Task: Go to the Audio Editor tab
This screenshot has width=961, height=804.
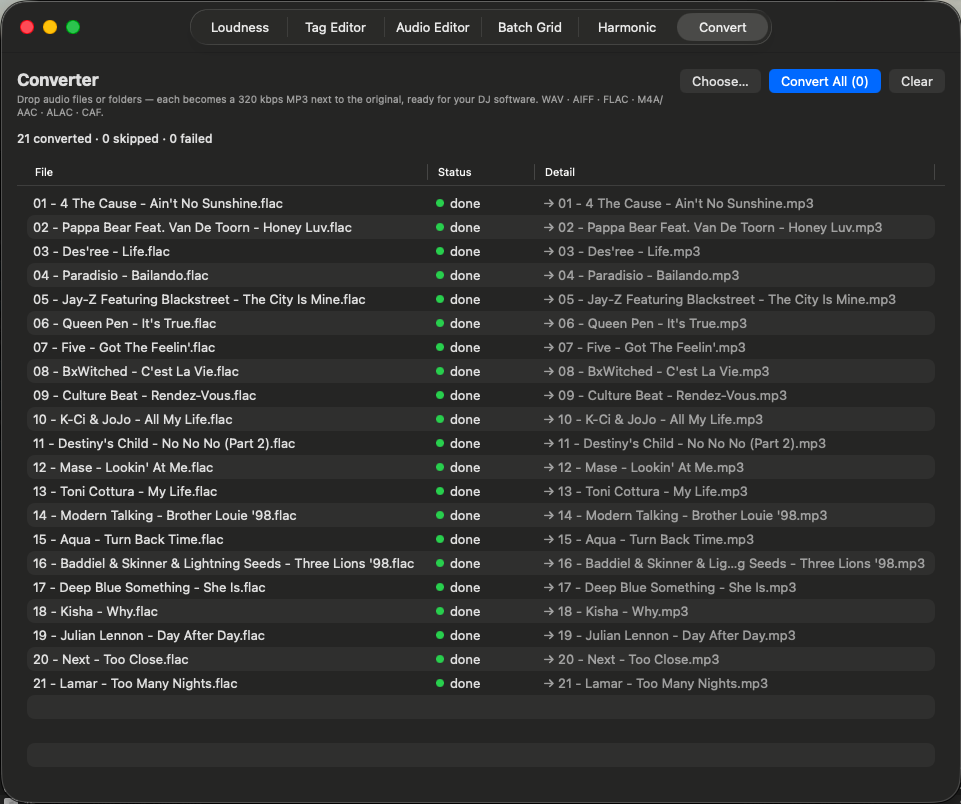Action: 433,28
